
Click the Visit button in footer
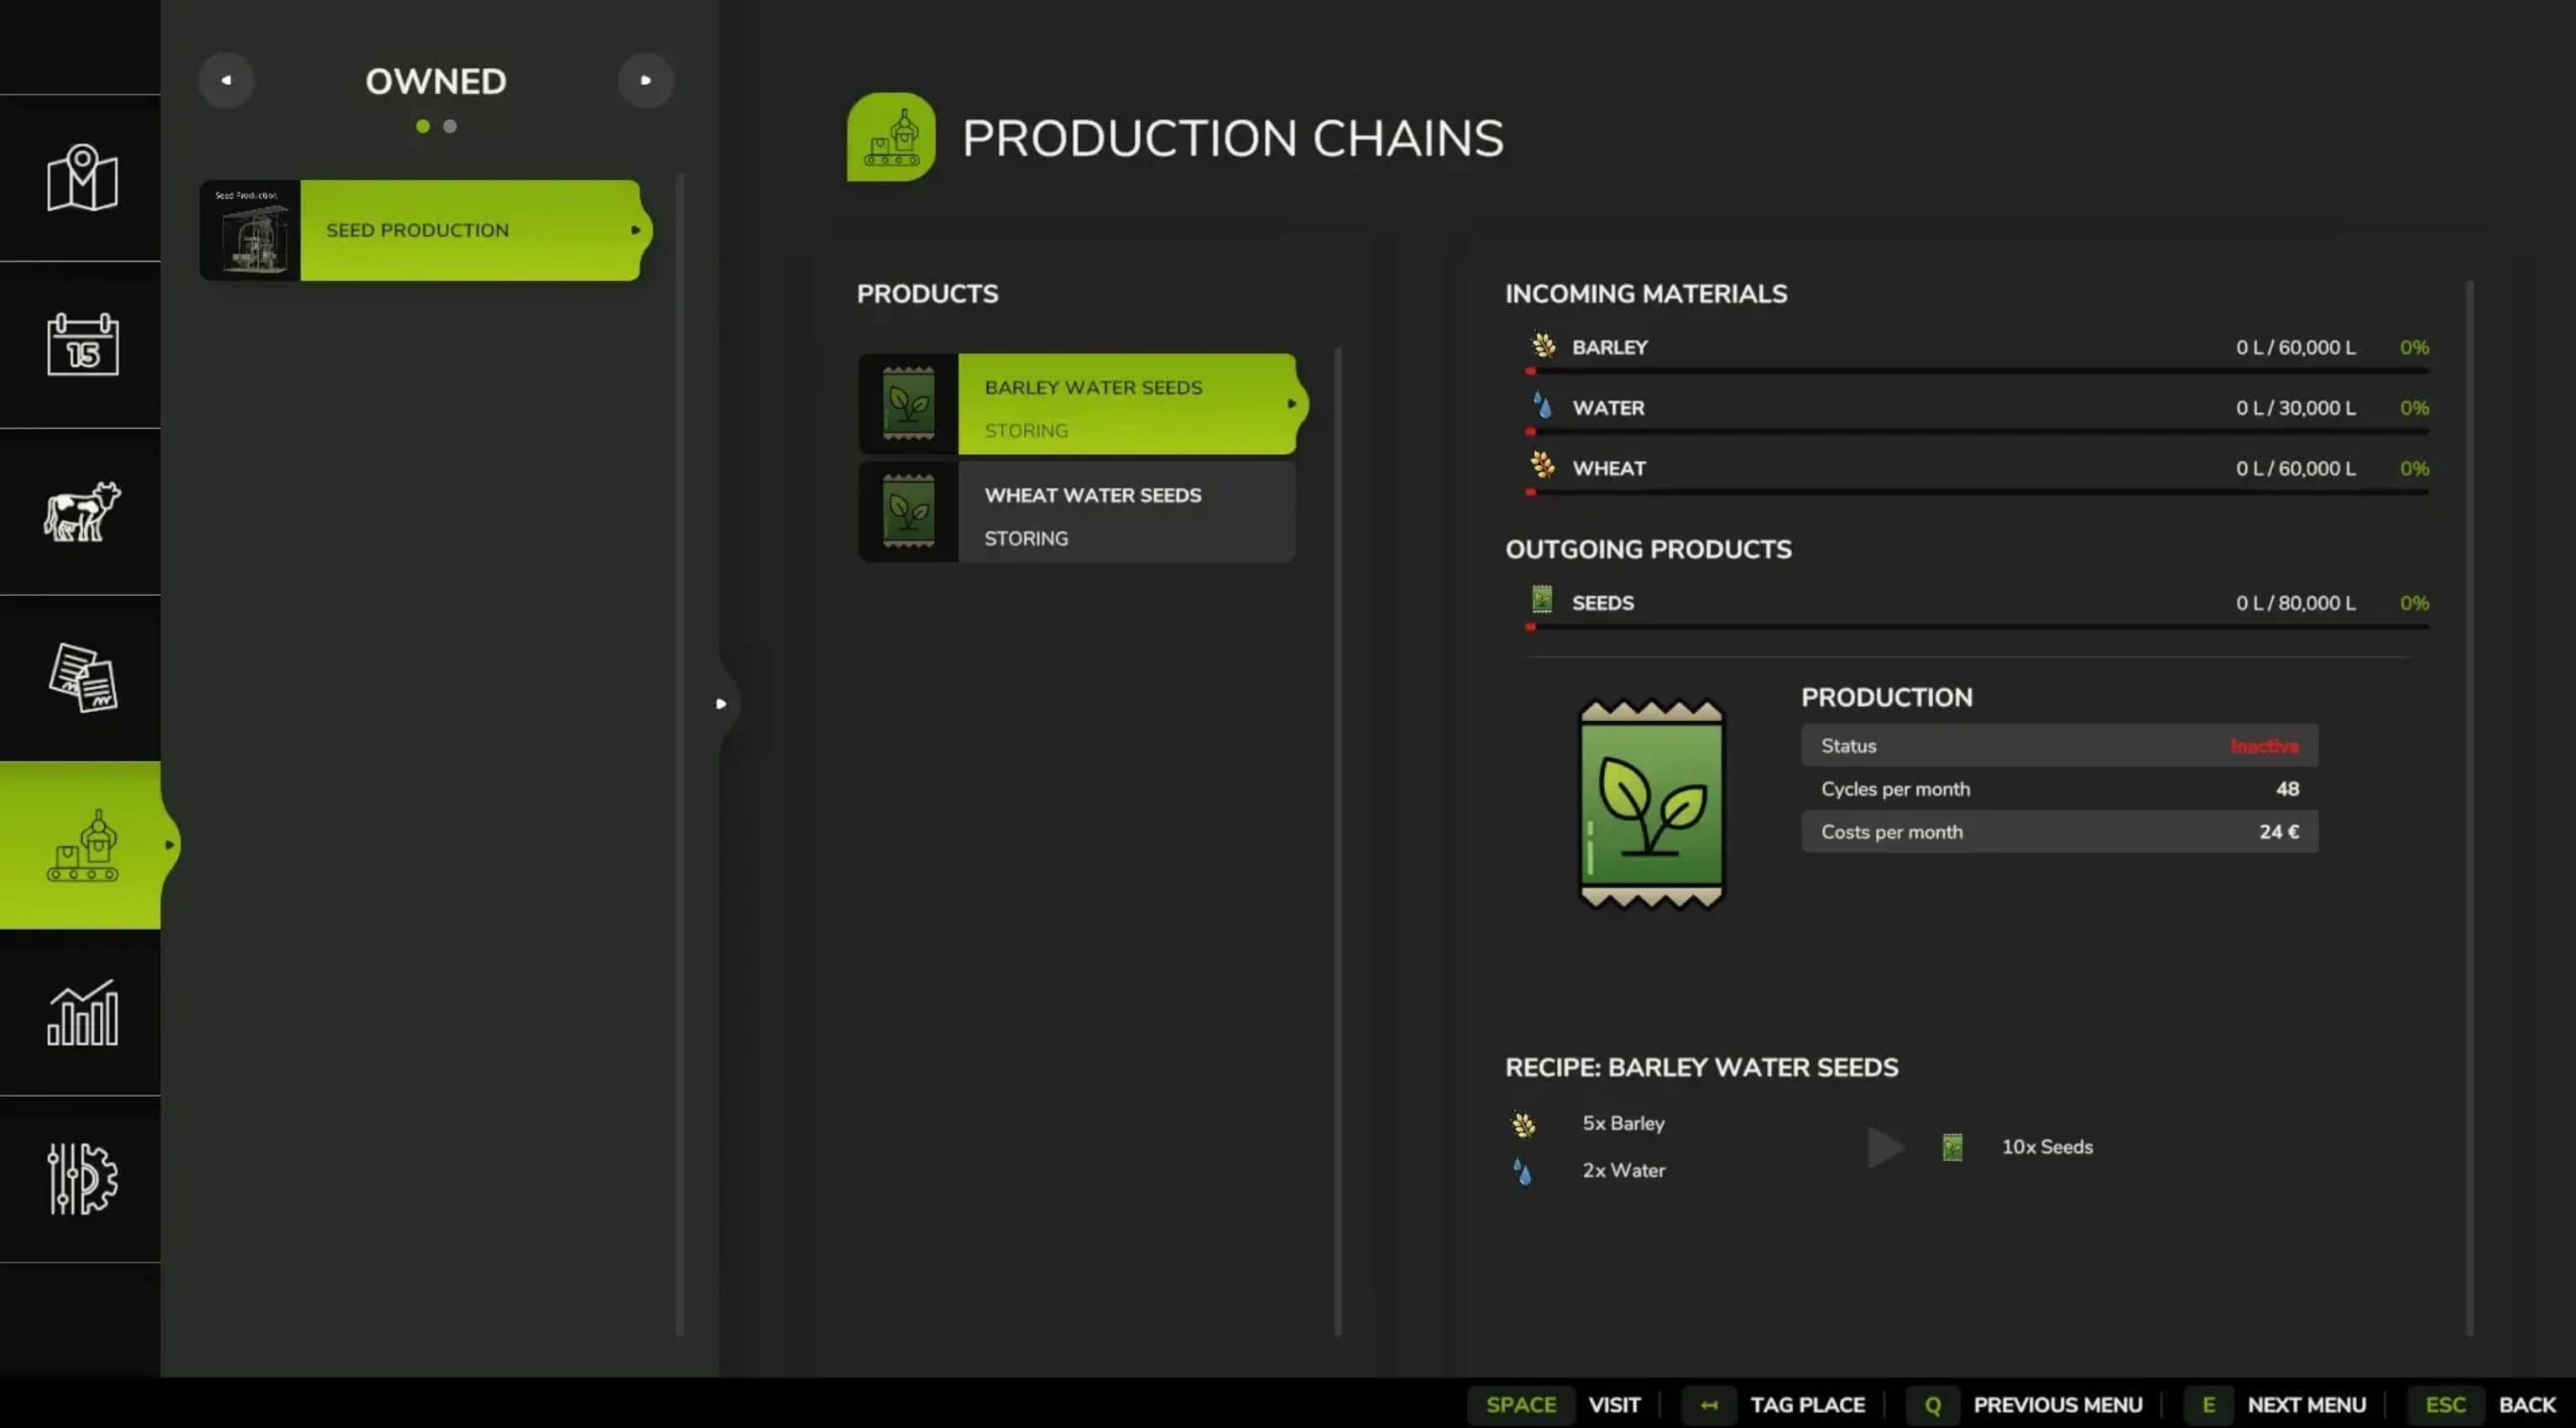(1613, 1404)
